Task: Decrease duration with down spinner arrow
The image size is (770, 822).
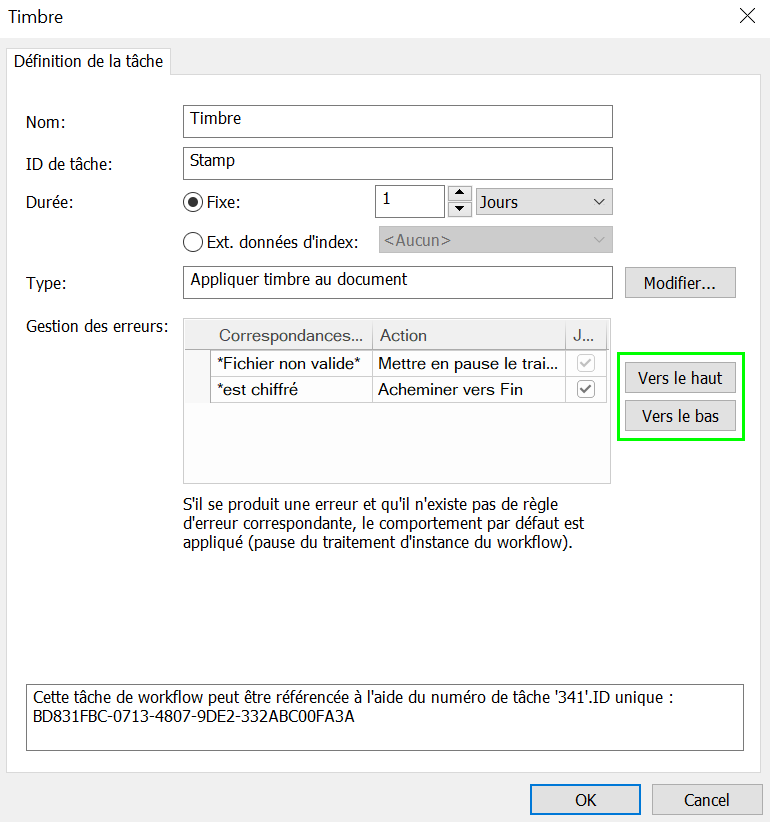Action: point(459,209)
